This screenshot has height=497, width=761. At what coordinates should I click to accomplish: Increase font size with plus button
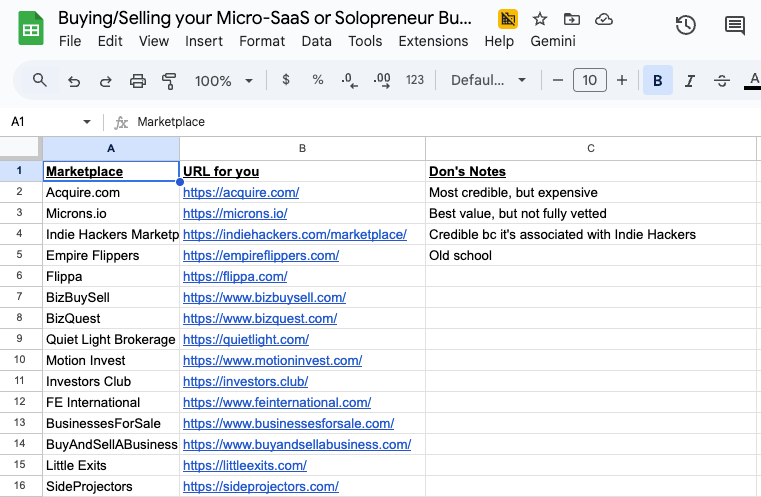click(x=622, y=80)
